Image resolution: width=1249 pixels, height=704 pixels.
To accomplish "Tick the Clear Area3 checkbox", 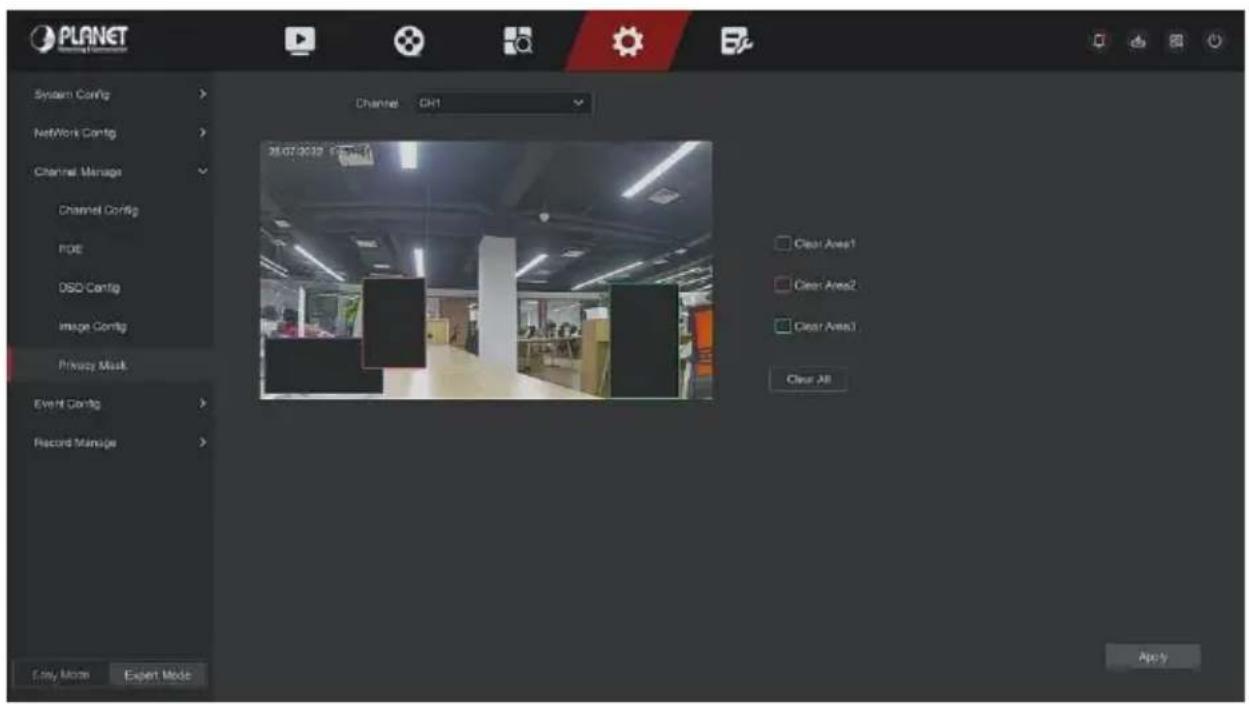I will point(784,325).
